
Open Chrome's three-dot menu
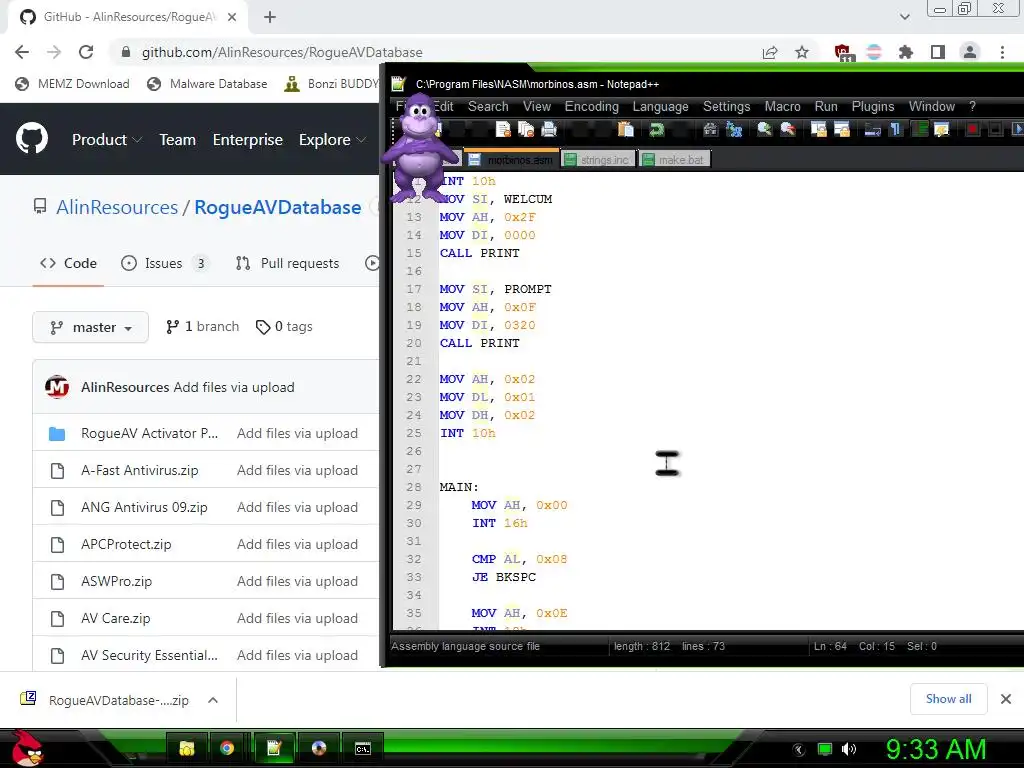tap(1002, 52)
